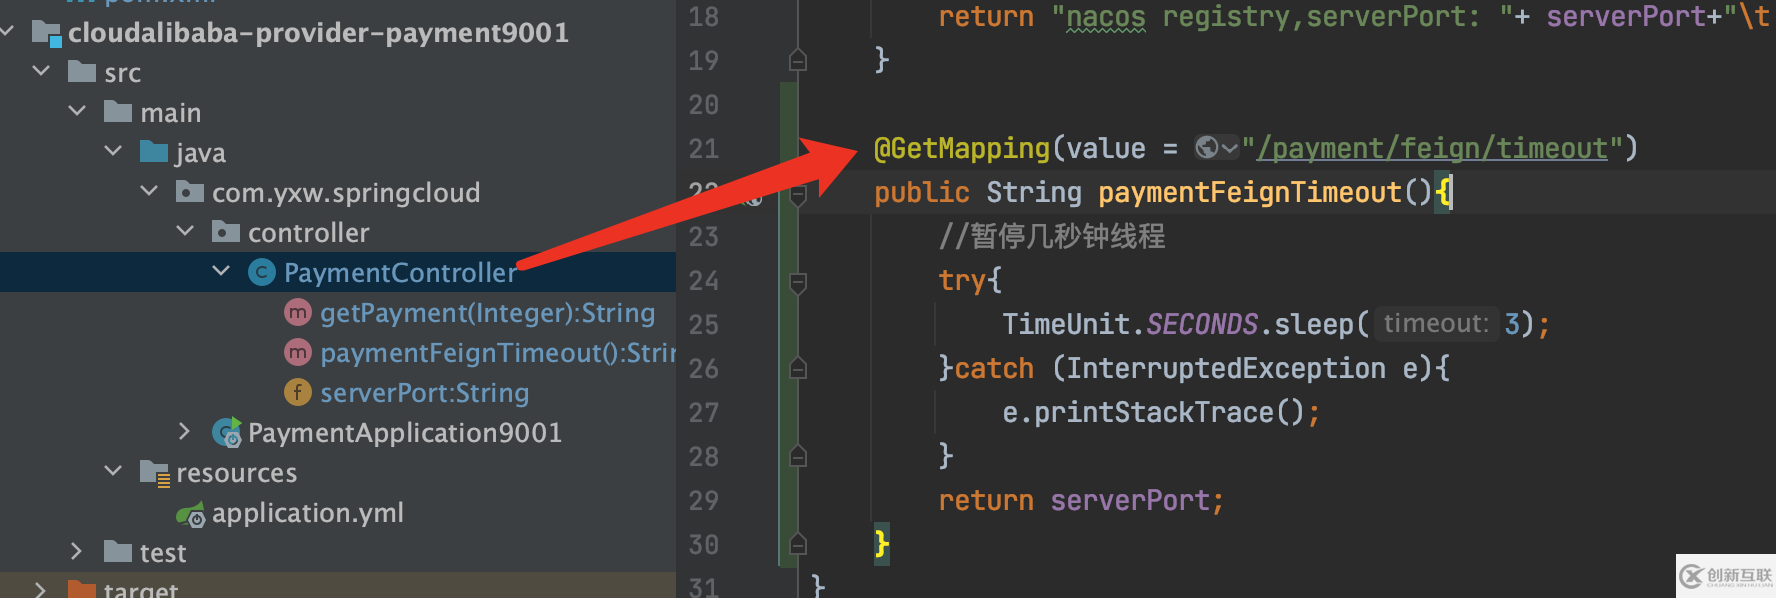This screenshot has height=598, width=1776.
Task: Collapse the com.yxw.springcloud package
Action: [149, 192]
